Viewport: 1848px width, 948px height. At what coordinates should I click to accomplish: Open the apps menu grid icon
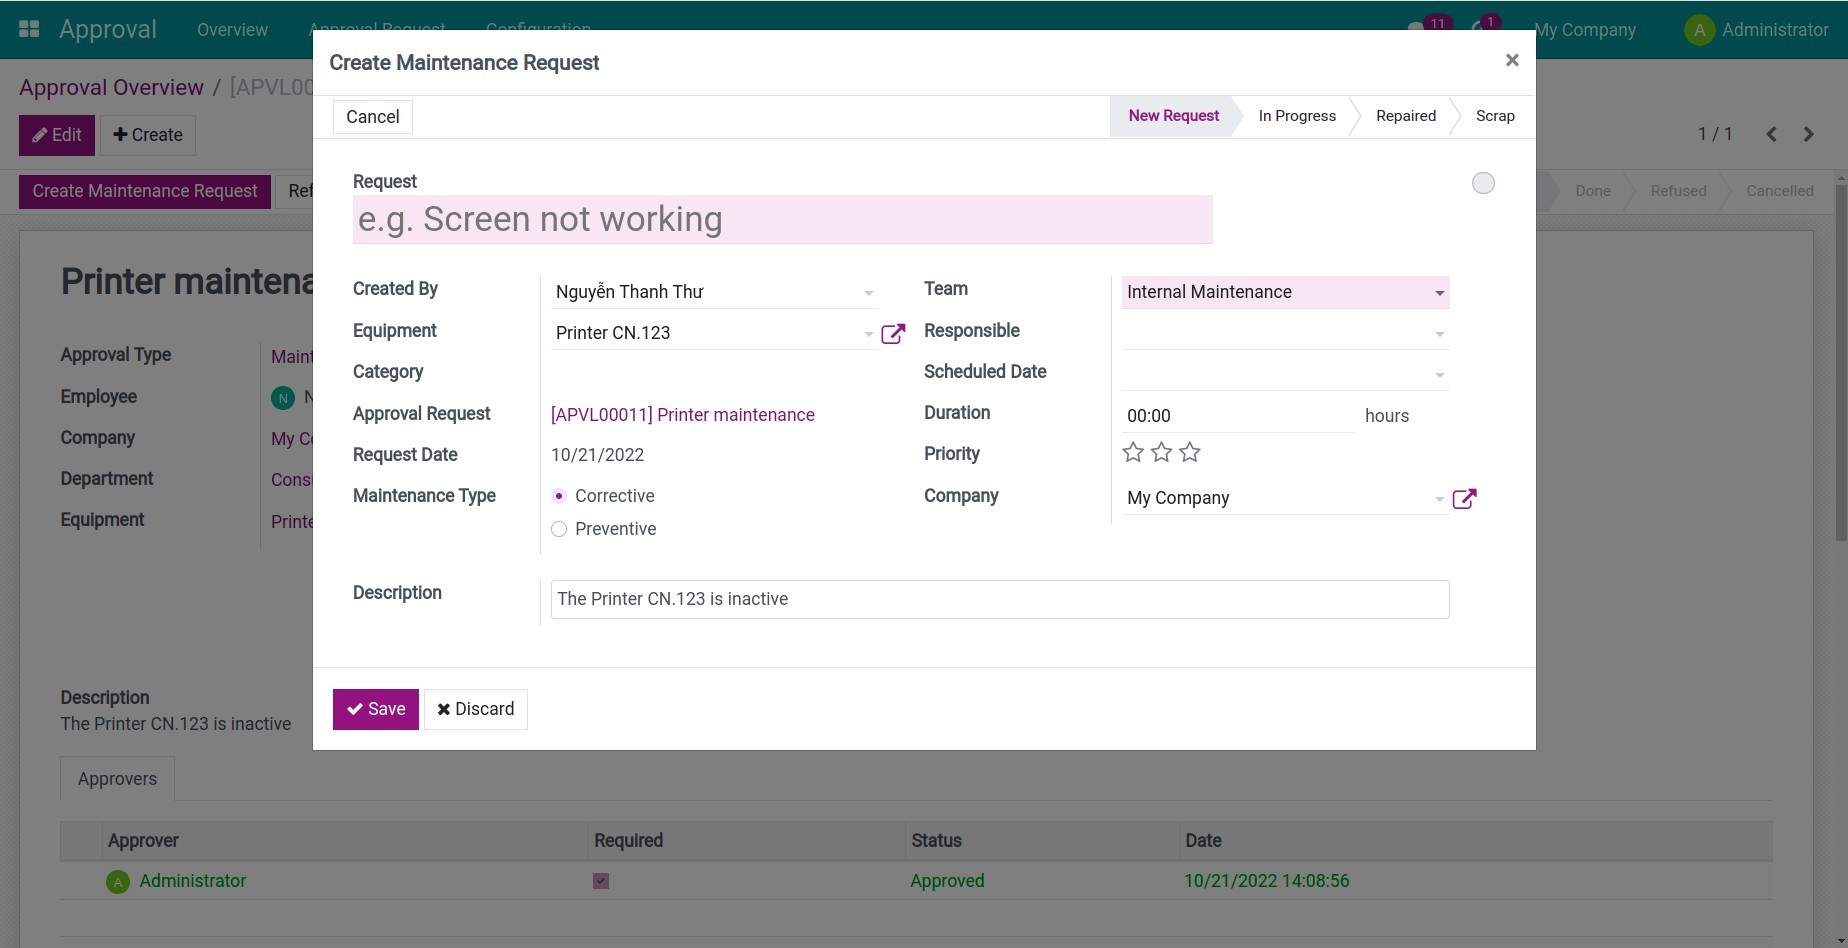[x=28, y=27]
